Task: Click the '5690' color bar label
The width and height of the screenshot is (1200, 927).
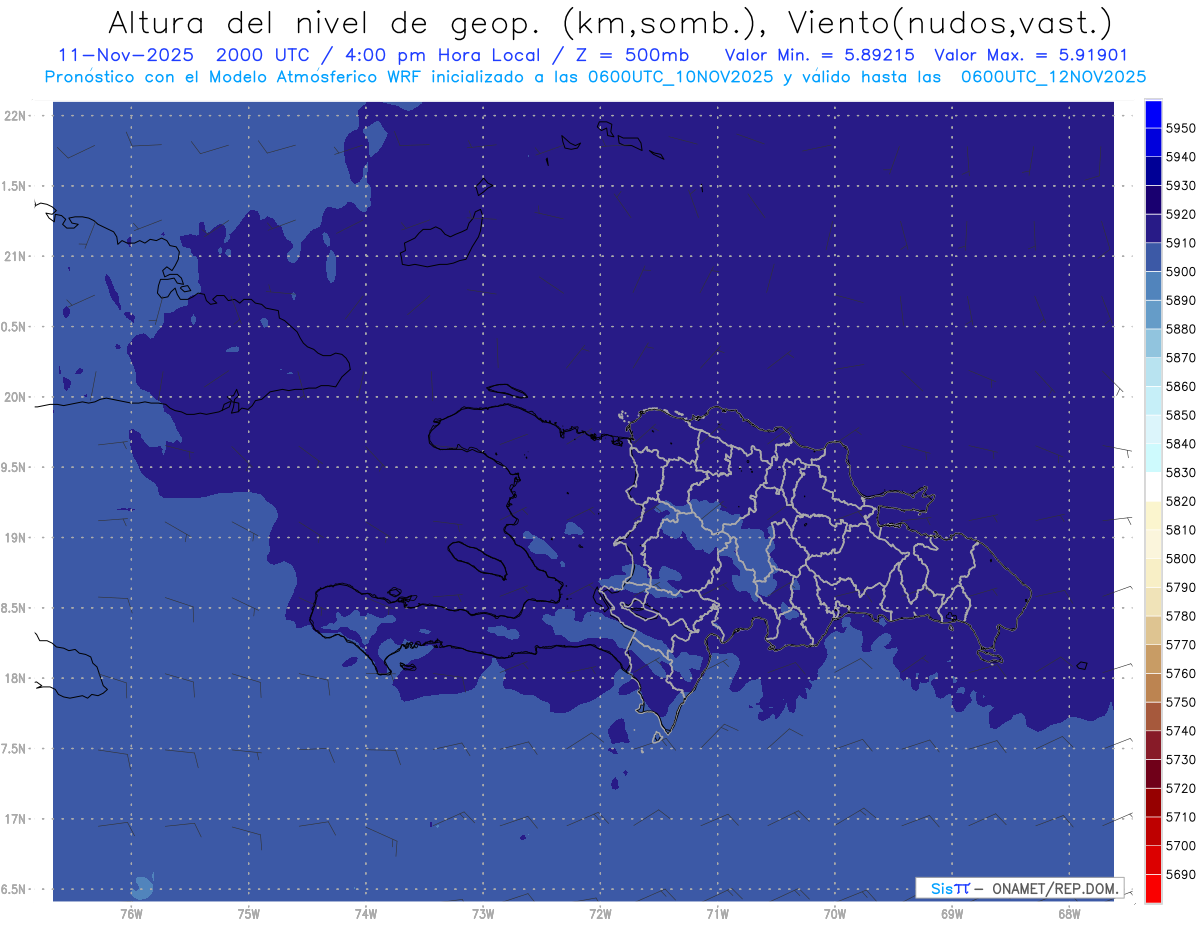Action: pos(1181,874)
